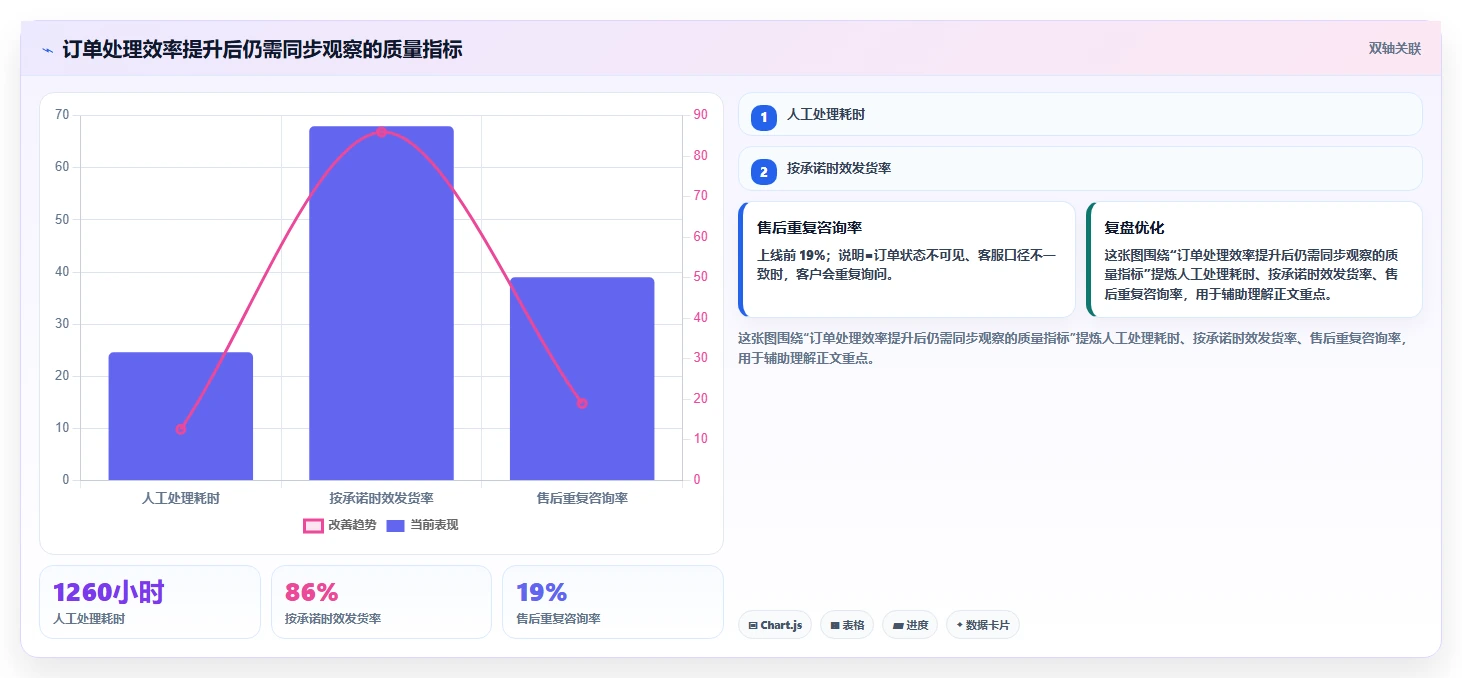This screenshot has width=1462, height=678.
Task: Click the lightning icon beside the title
Action: (x=47, y=49)
